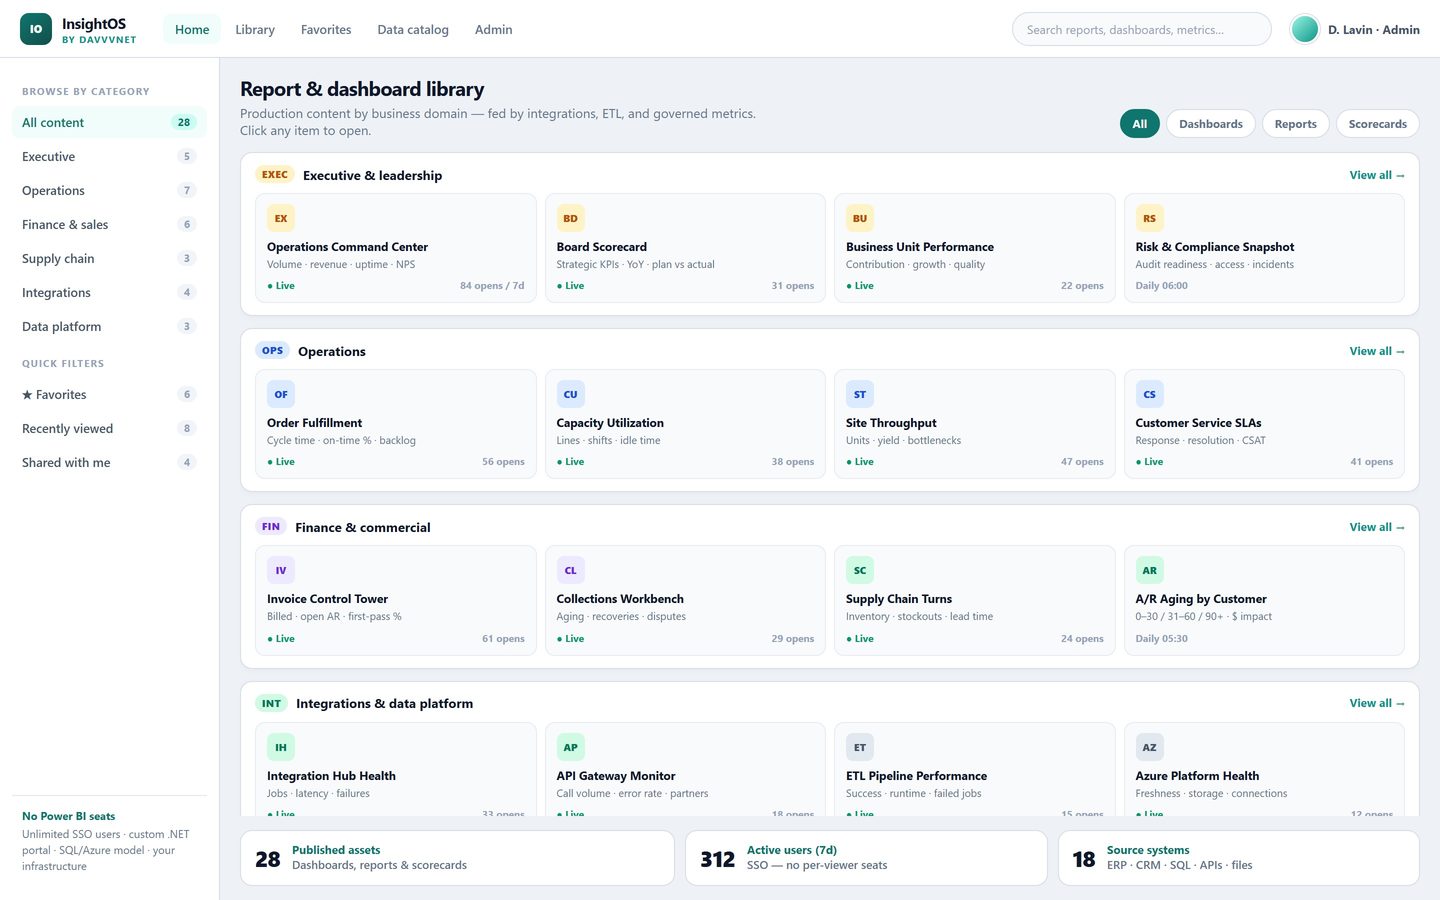Click the AZ icon on Azure Platform Health

[1149, 747]
